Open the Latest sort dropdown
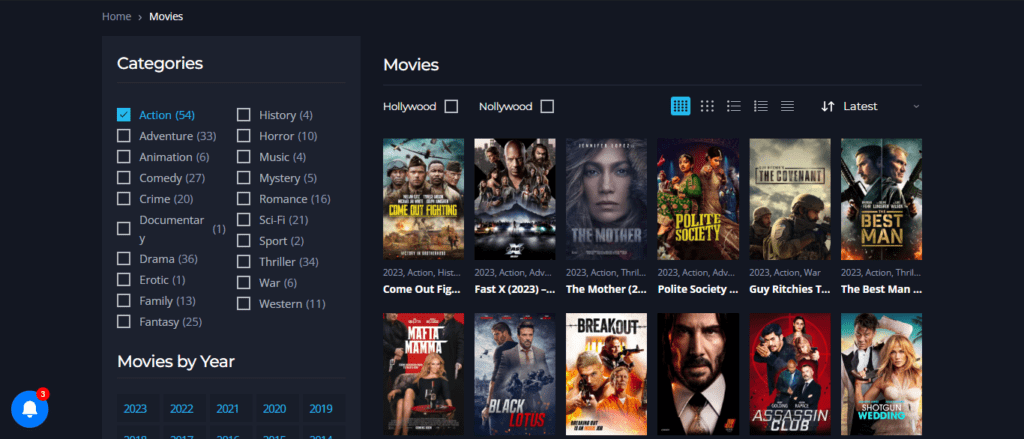This screenshot has width=1024, height=439. point(872,106)
